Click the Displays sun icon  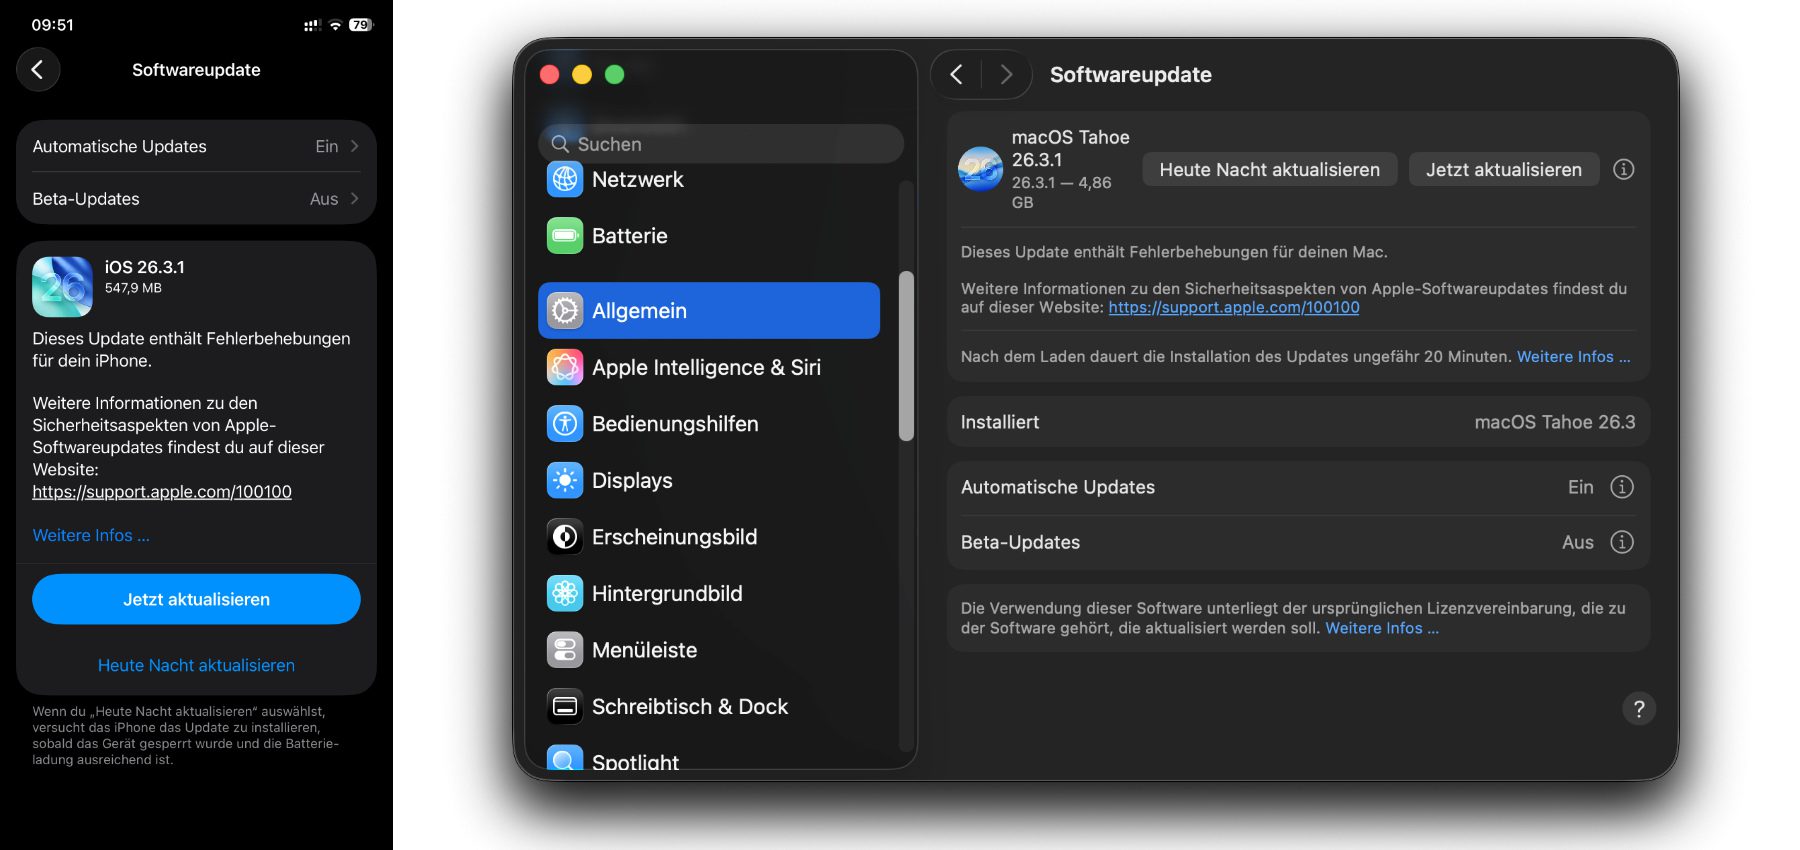click(565, 481)
